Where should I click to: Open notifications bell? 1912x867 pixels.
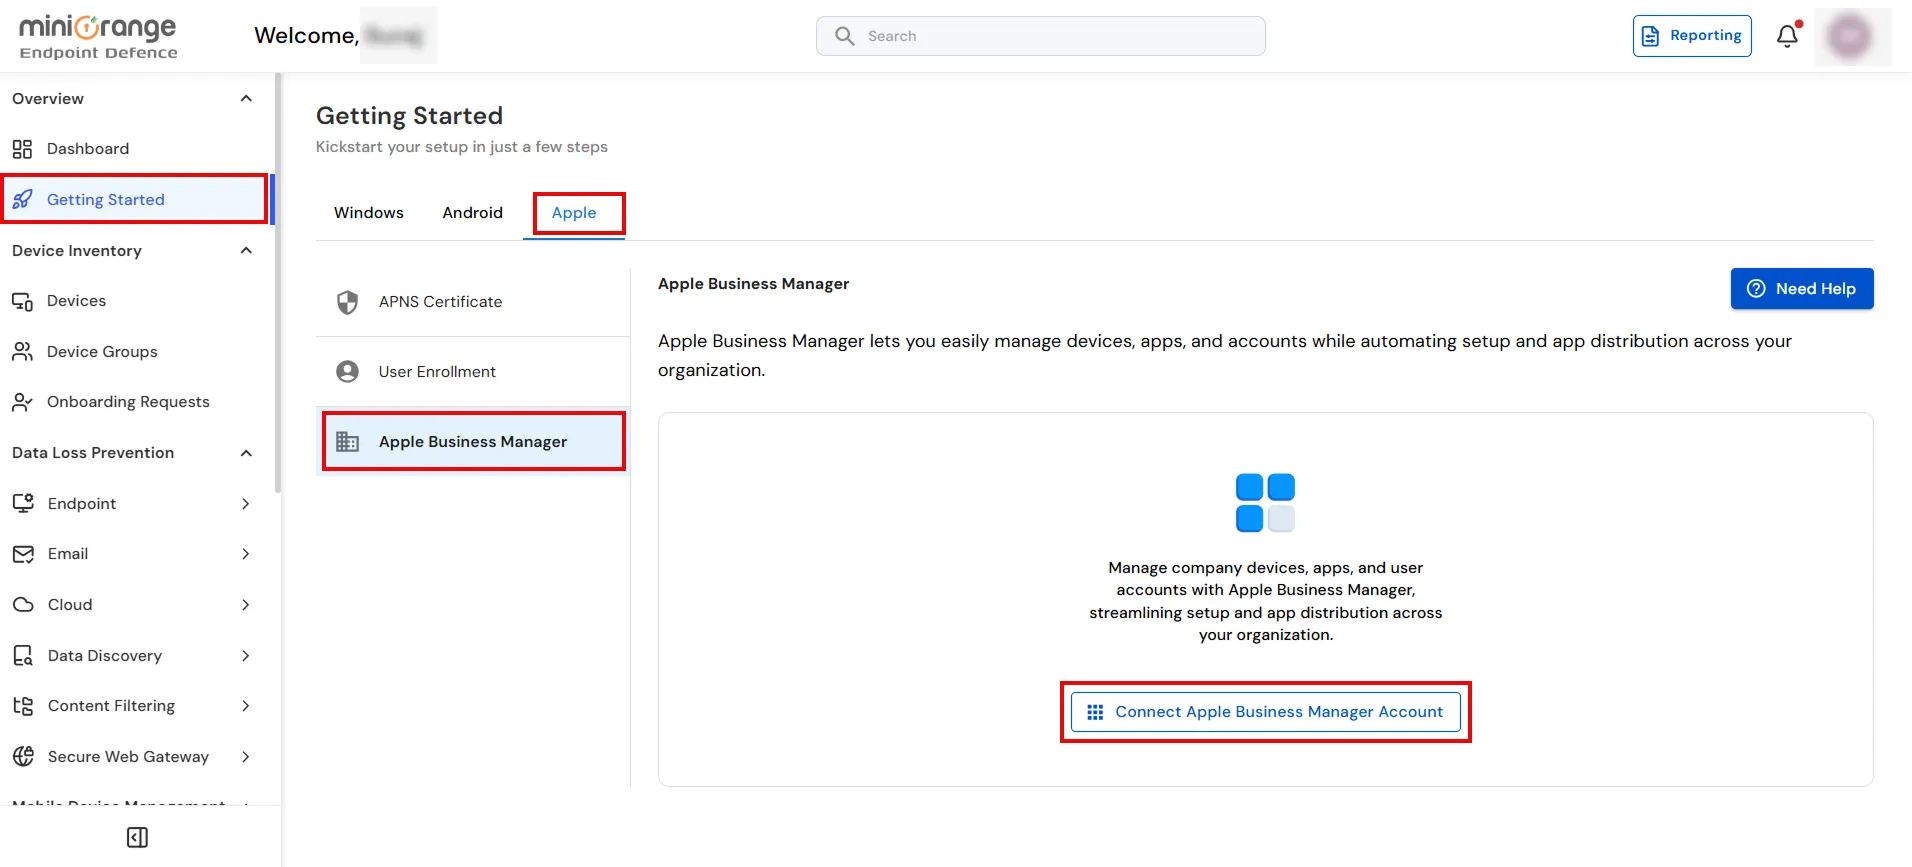(x=1788, y=36)
